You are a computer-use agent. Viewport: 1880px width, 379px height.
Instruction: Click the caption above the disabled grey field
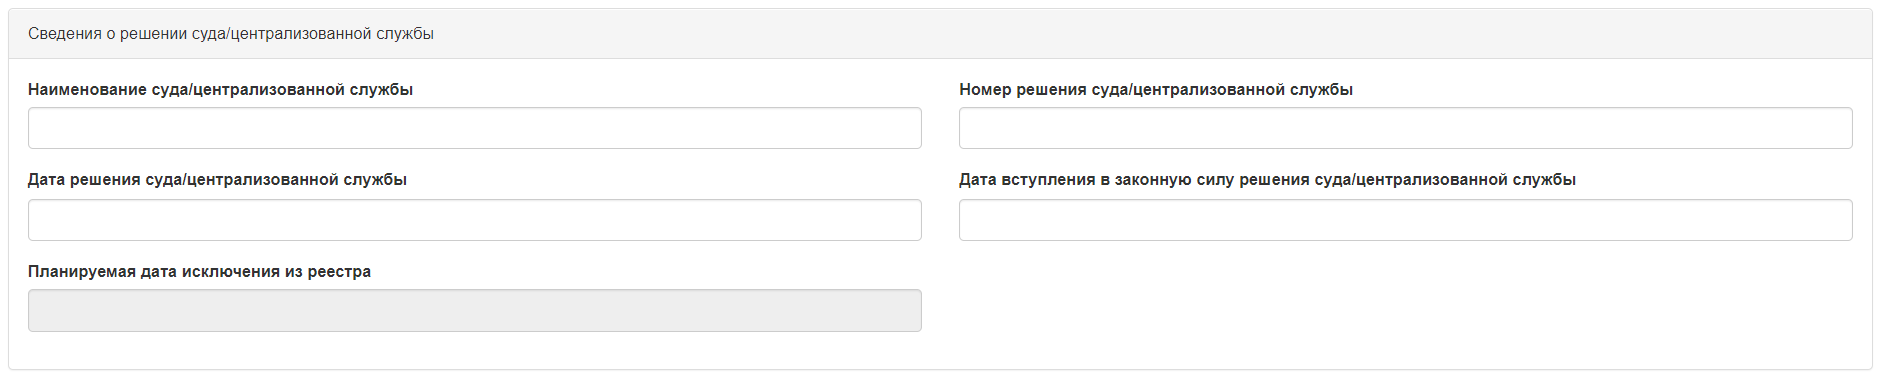pos(199,272)
